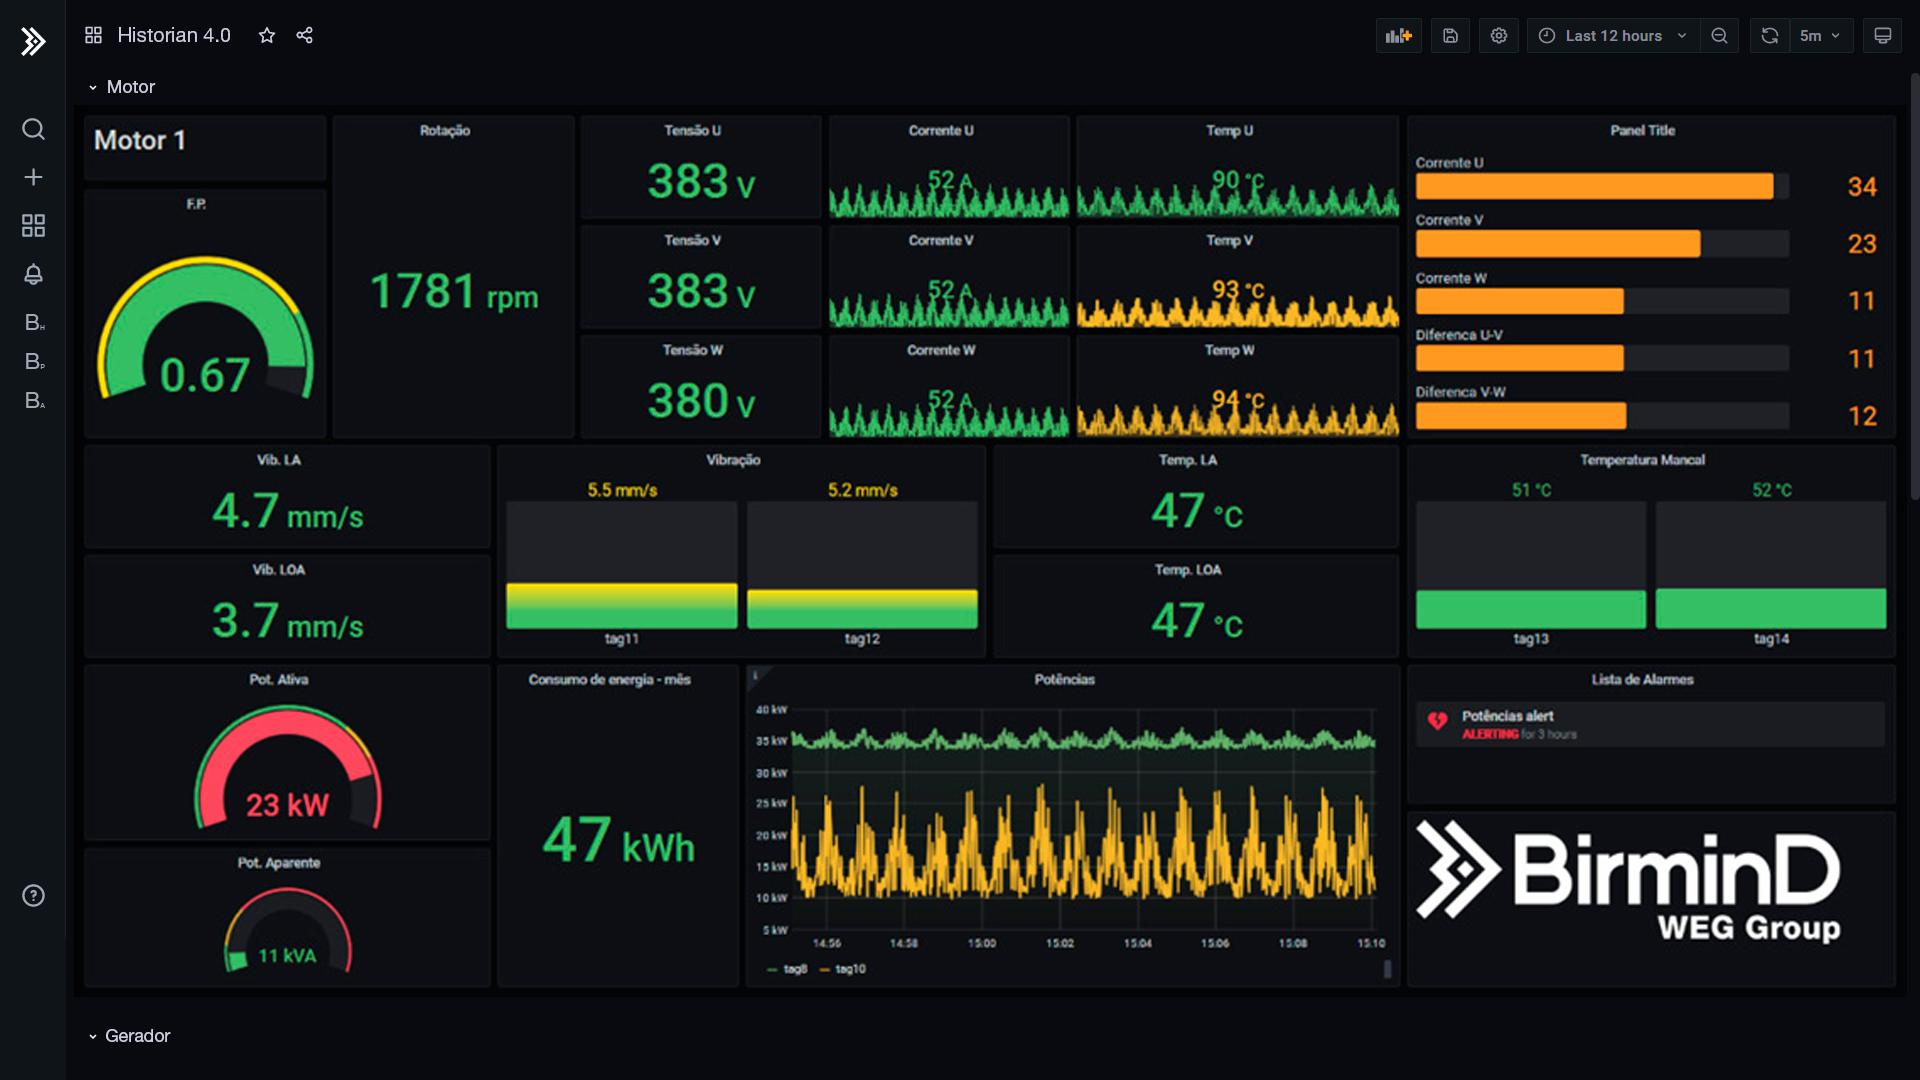
Task: Click the page vertical scrollbar
Action: (x=1914, y=285)
